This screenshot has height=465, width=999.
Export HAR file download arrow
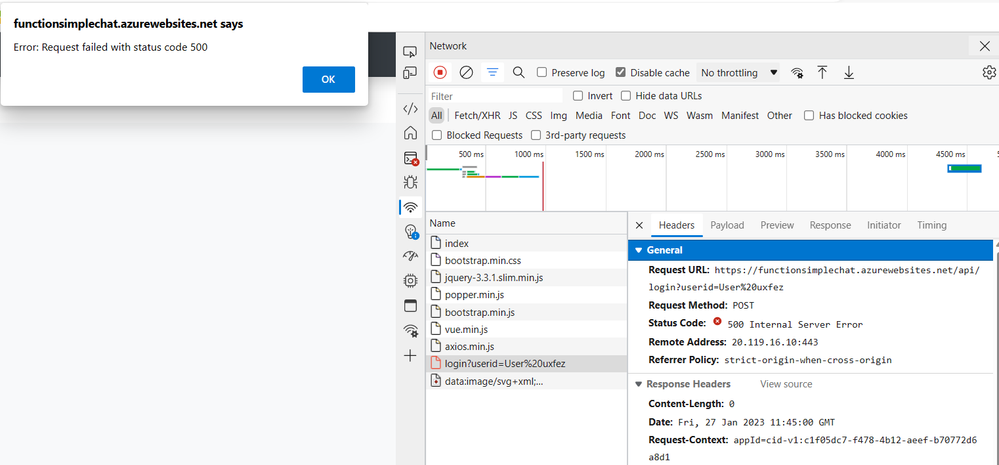849,73
